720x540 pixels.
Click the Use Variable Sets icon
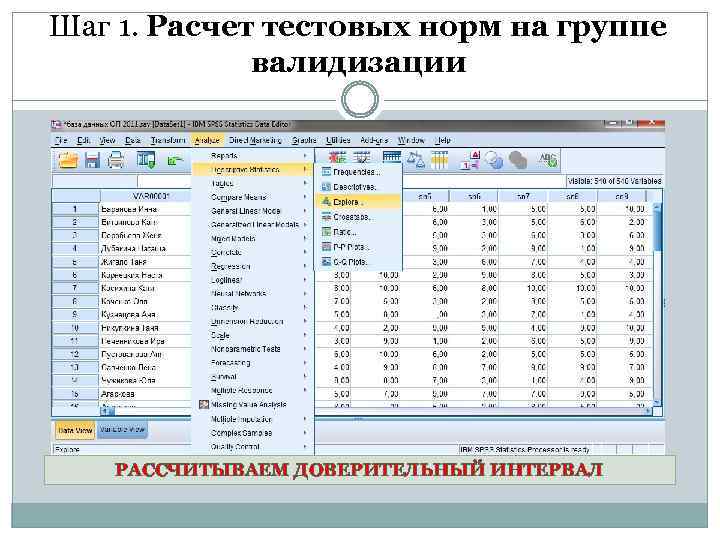494,160
